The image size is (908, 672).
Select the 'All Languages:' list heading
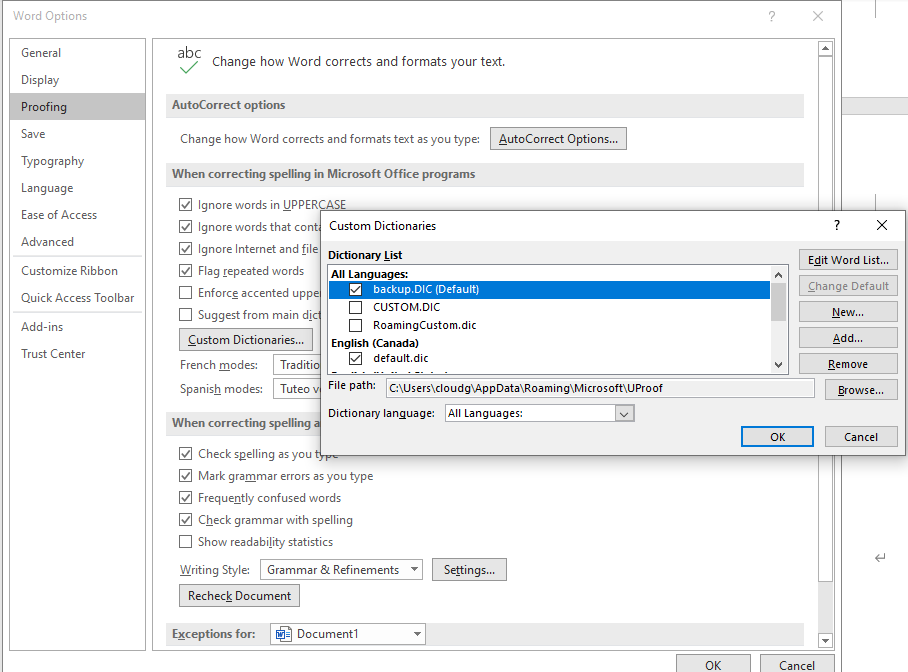tap(369, 274)
